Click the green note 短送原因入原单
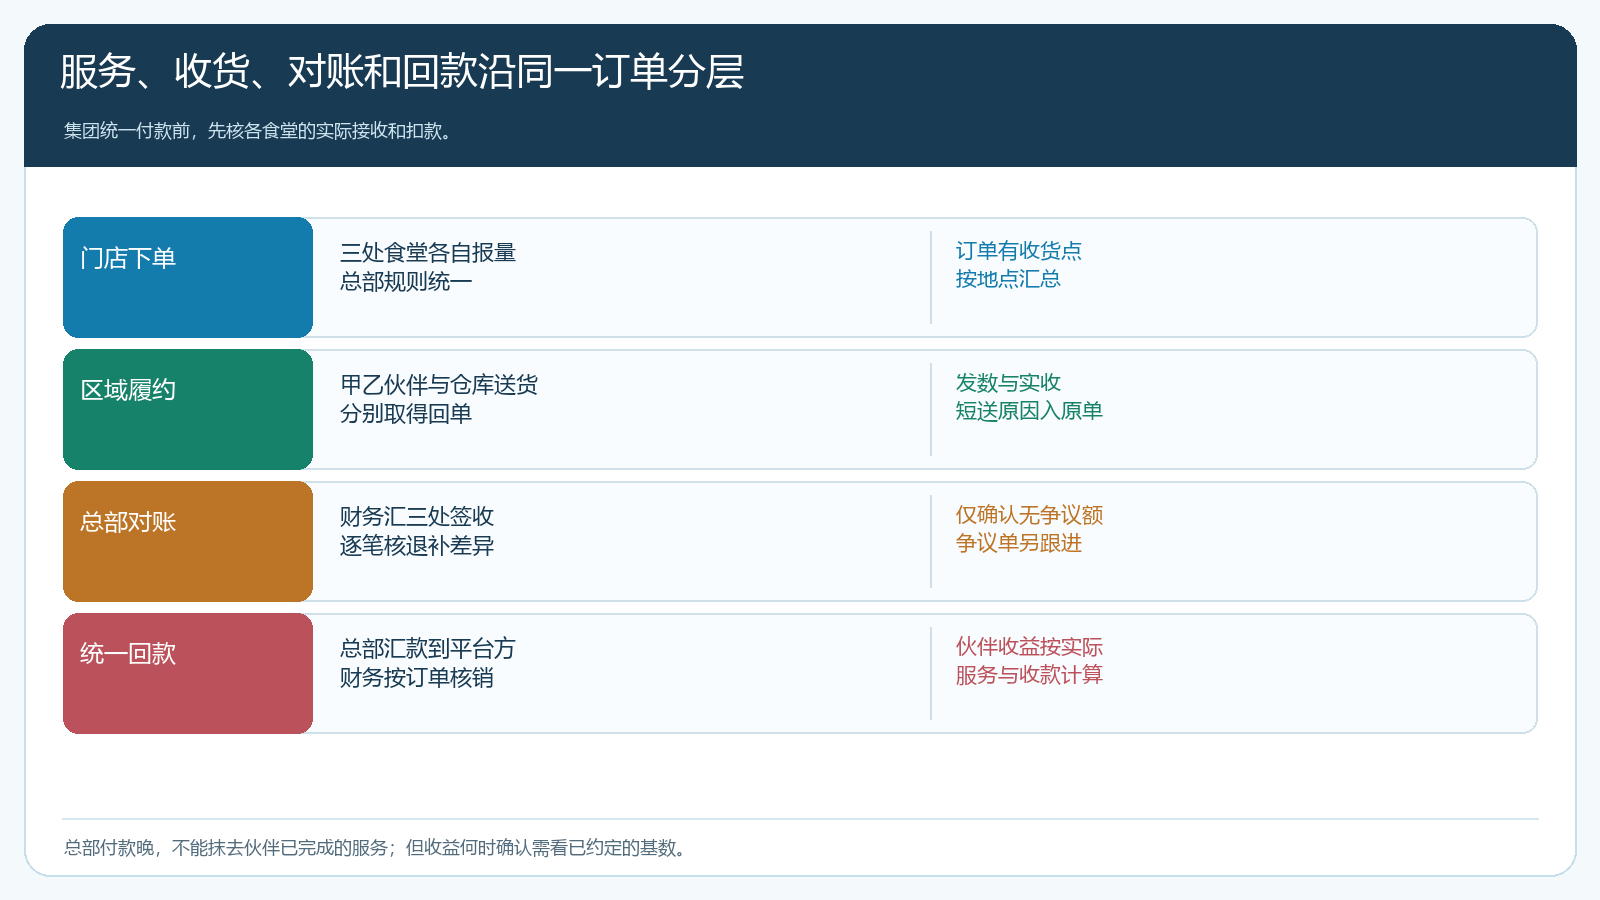Screen dimensions: 1600x900 point(1029,411)
